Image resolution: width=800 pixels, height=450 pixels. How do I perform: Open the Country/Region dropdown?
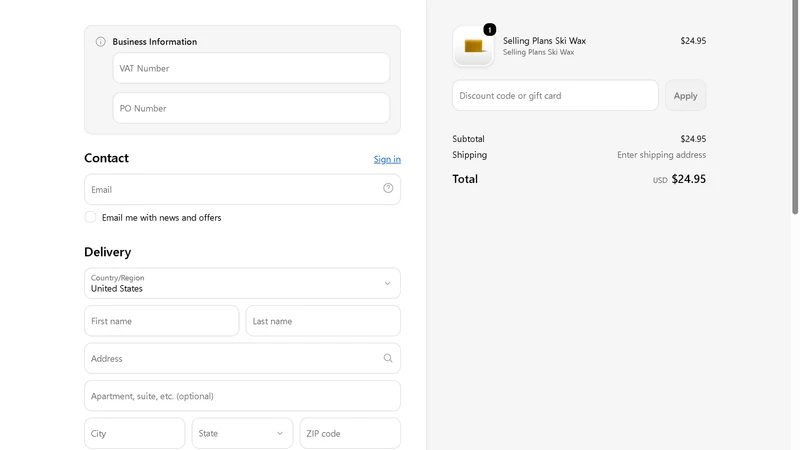click(x=242, y=283)
